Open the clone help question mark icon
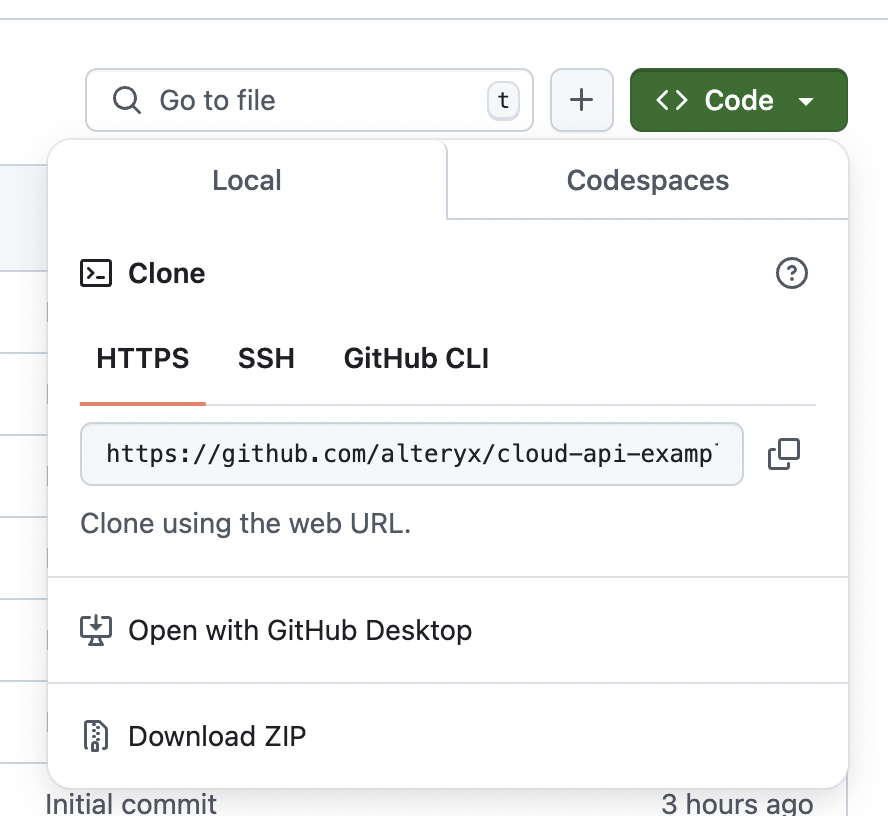The height and width of the screenshot is (816, 888). [791, 273]
